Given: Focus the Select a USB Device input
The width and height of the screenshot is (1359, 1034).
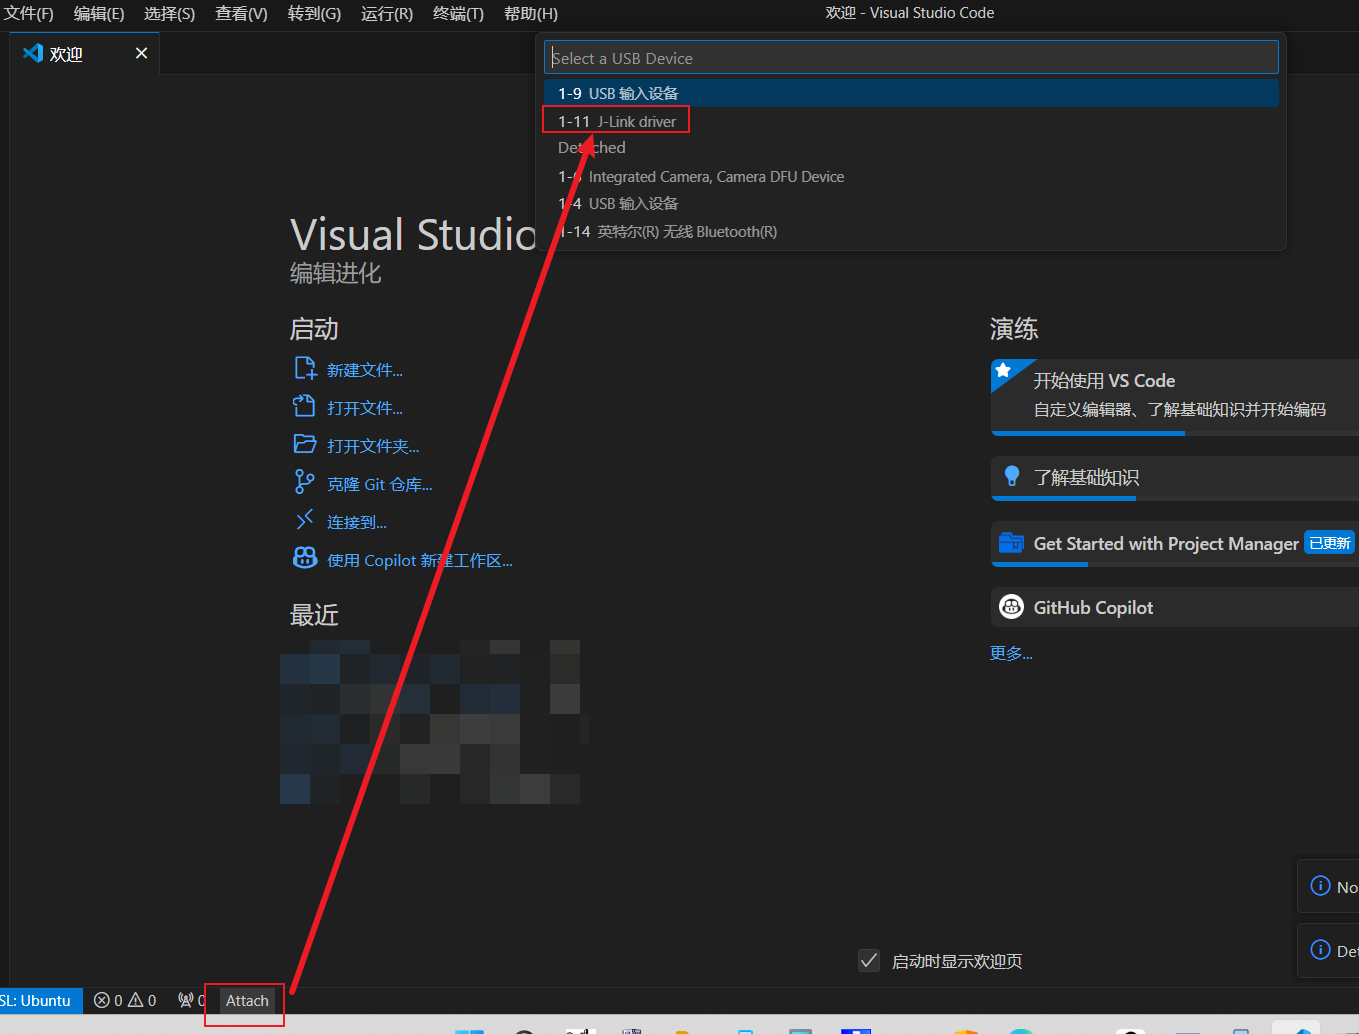Looking at the screenshot, I should pos(911,58).
